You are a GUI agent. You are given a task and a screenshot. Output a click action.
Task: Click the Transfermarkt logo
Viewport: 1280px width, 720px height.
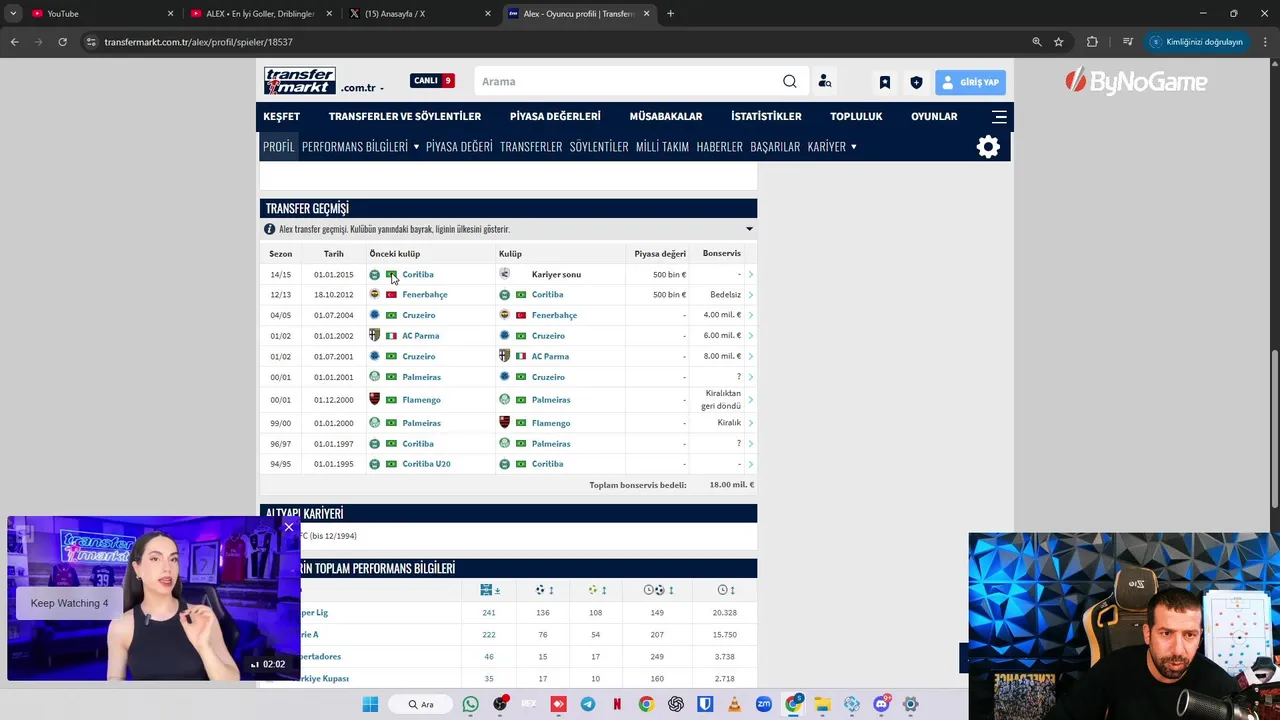coord(299,81)
